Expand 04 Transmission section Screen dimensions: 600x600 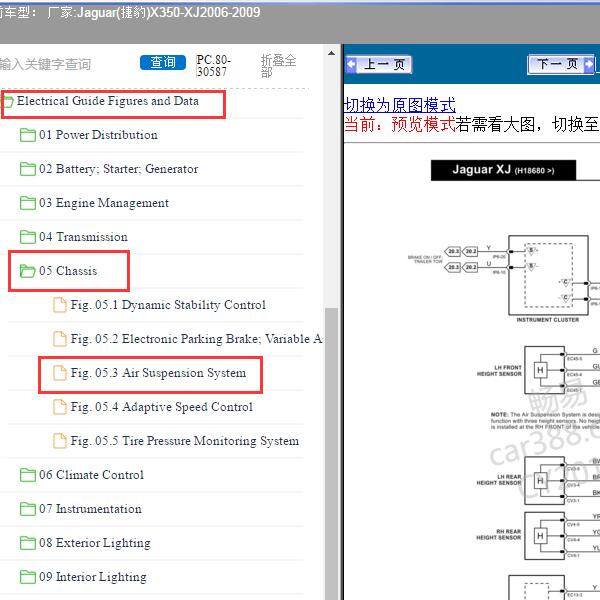(83, 237)
